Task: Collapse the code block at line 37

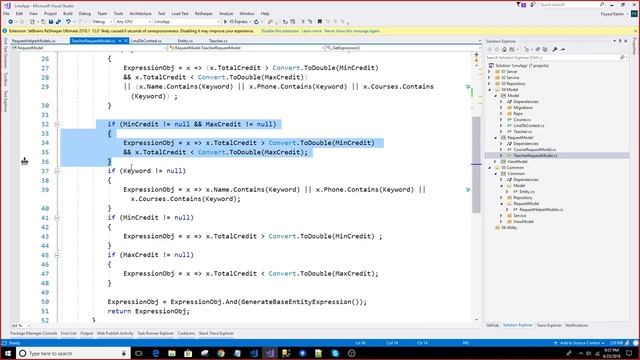Action: [x=57, y=171]
